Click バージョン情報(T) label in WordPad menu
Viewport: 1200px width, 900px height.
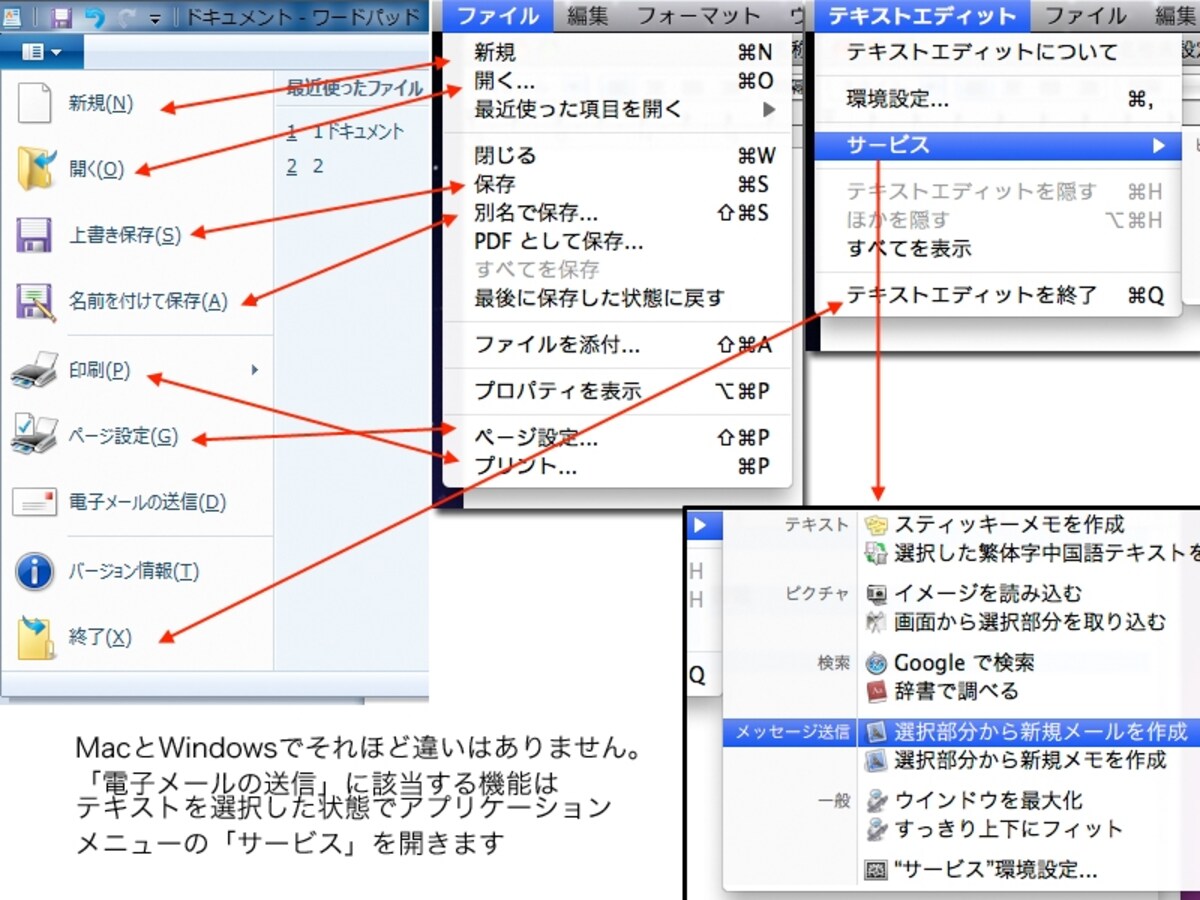[x=133, y=572]
